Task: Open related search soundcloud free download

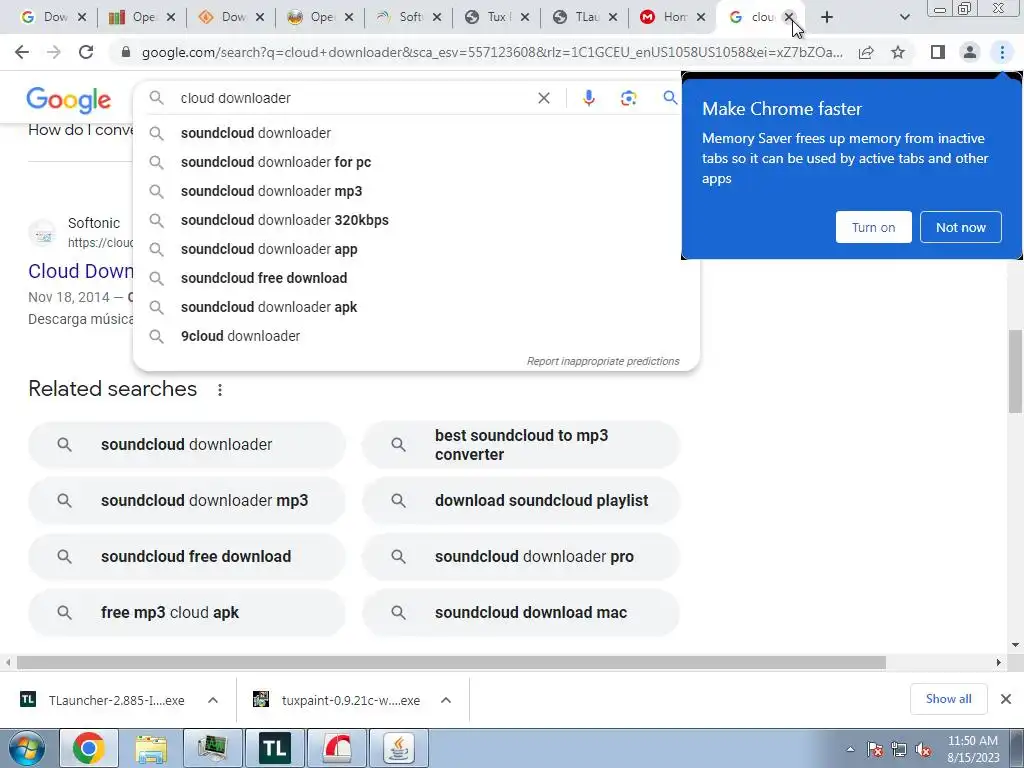Action: tap(187, 556)
